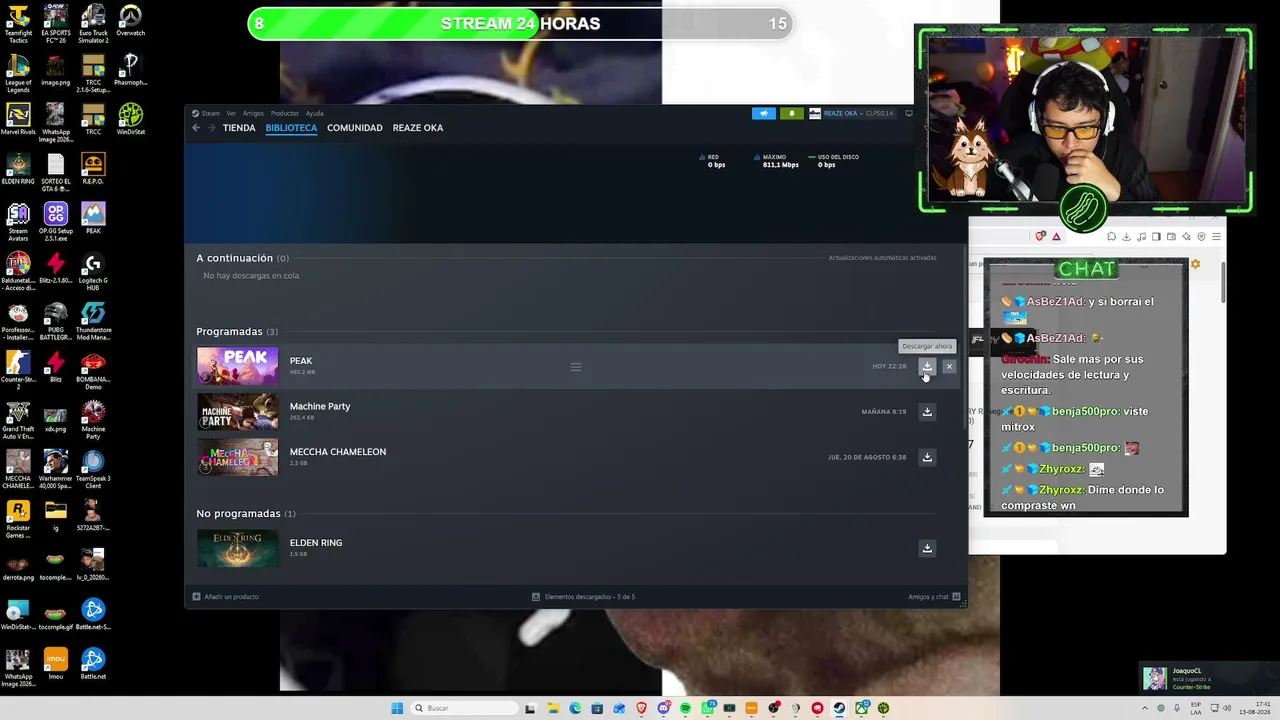The image size is (1280, 720).
Task: Switch to the TIENDA tab
Action: coord(239,128)
